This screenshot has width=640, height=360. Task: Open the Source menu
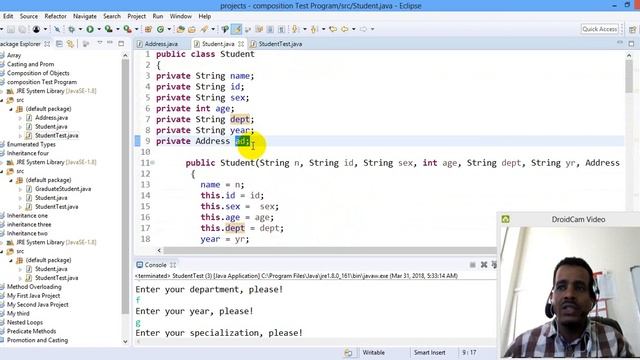coord(29,16)
